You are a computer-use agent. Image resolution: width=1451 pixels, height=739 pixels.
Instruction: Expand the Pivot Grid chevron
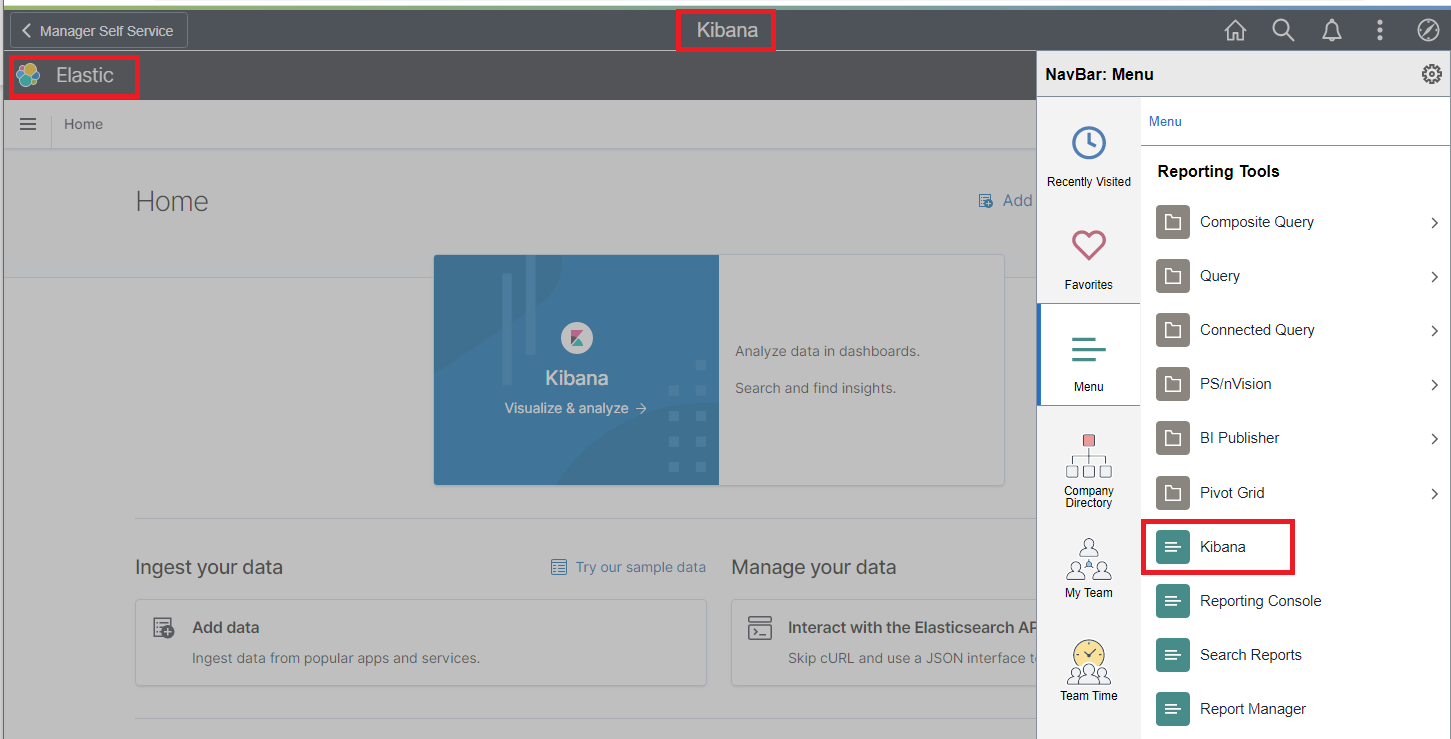point(1435,494)
